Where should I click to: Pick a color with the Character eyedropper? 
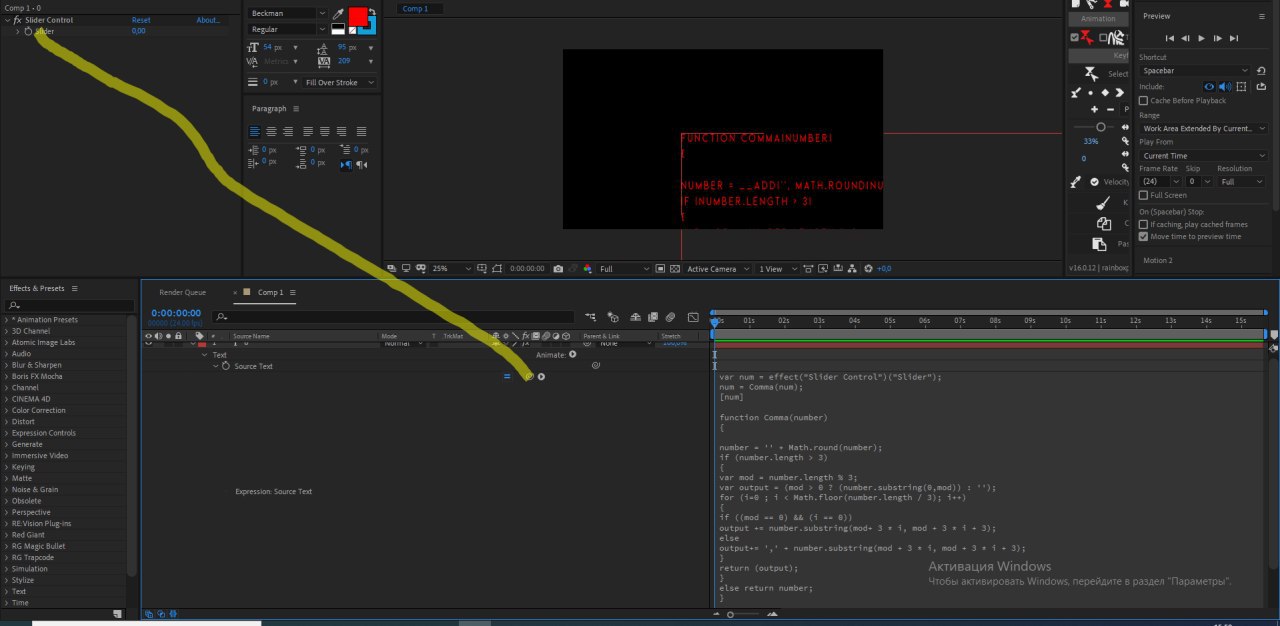coord(337,14)
